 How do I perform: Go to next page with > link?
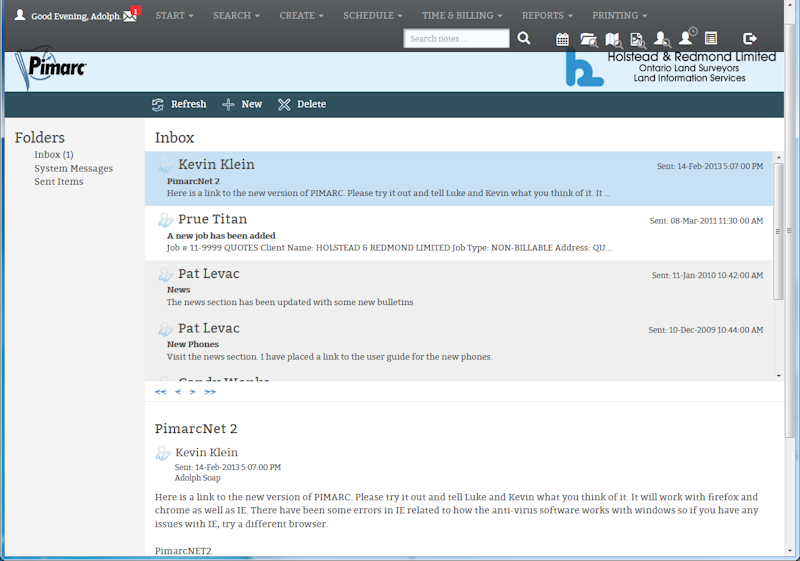click(192, 392)
